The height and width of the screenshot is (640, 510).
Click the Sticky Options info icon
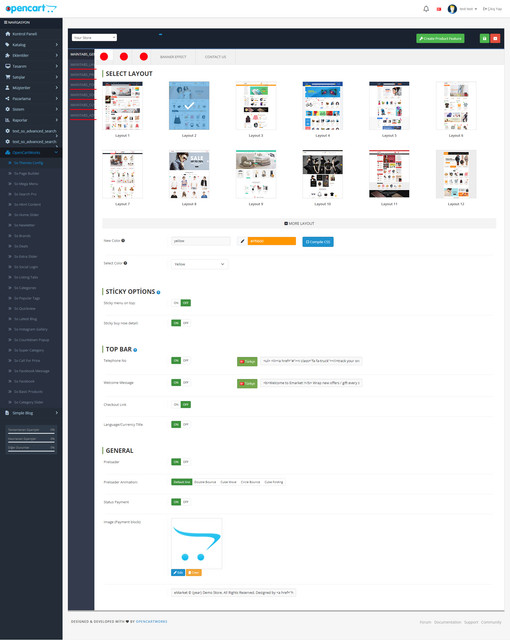[x=158, y=292]
